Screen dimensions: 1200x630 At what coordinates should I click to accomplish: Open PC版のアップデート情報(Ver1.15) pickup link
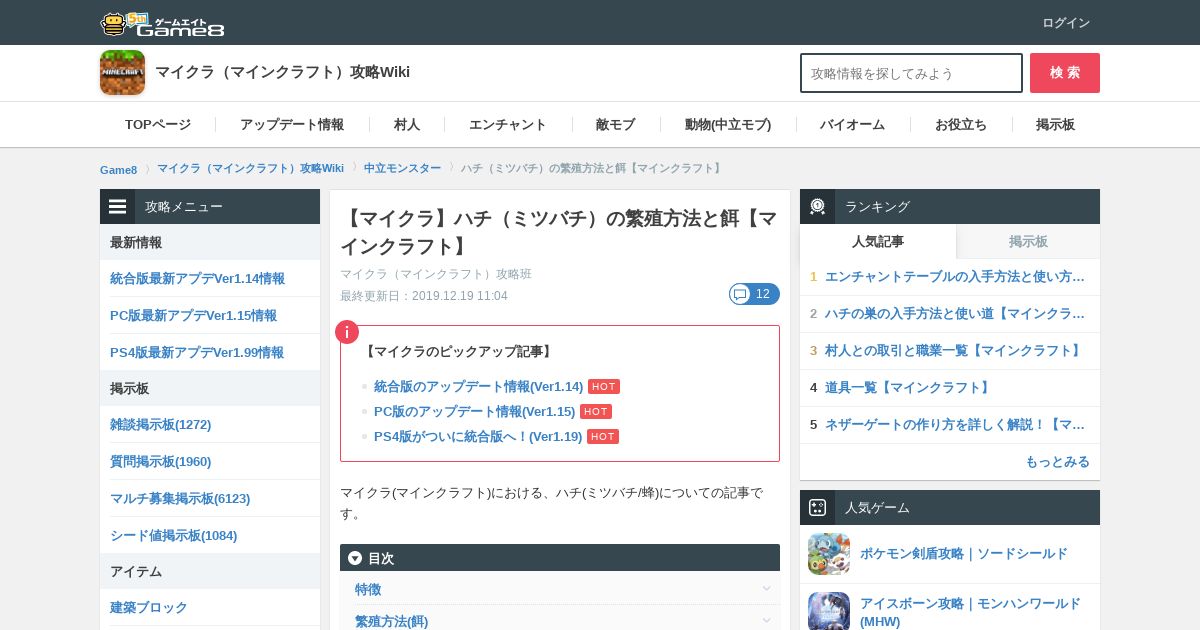point(474,412)
